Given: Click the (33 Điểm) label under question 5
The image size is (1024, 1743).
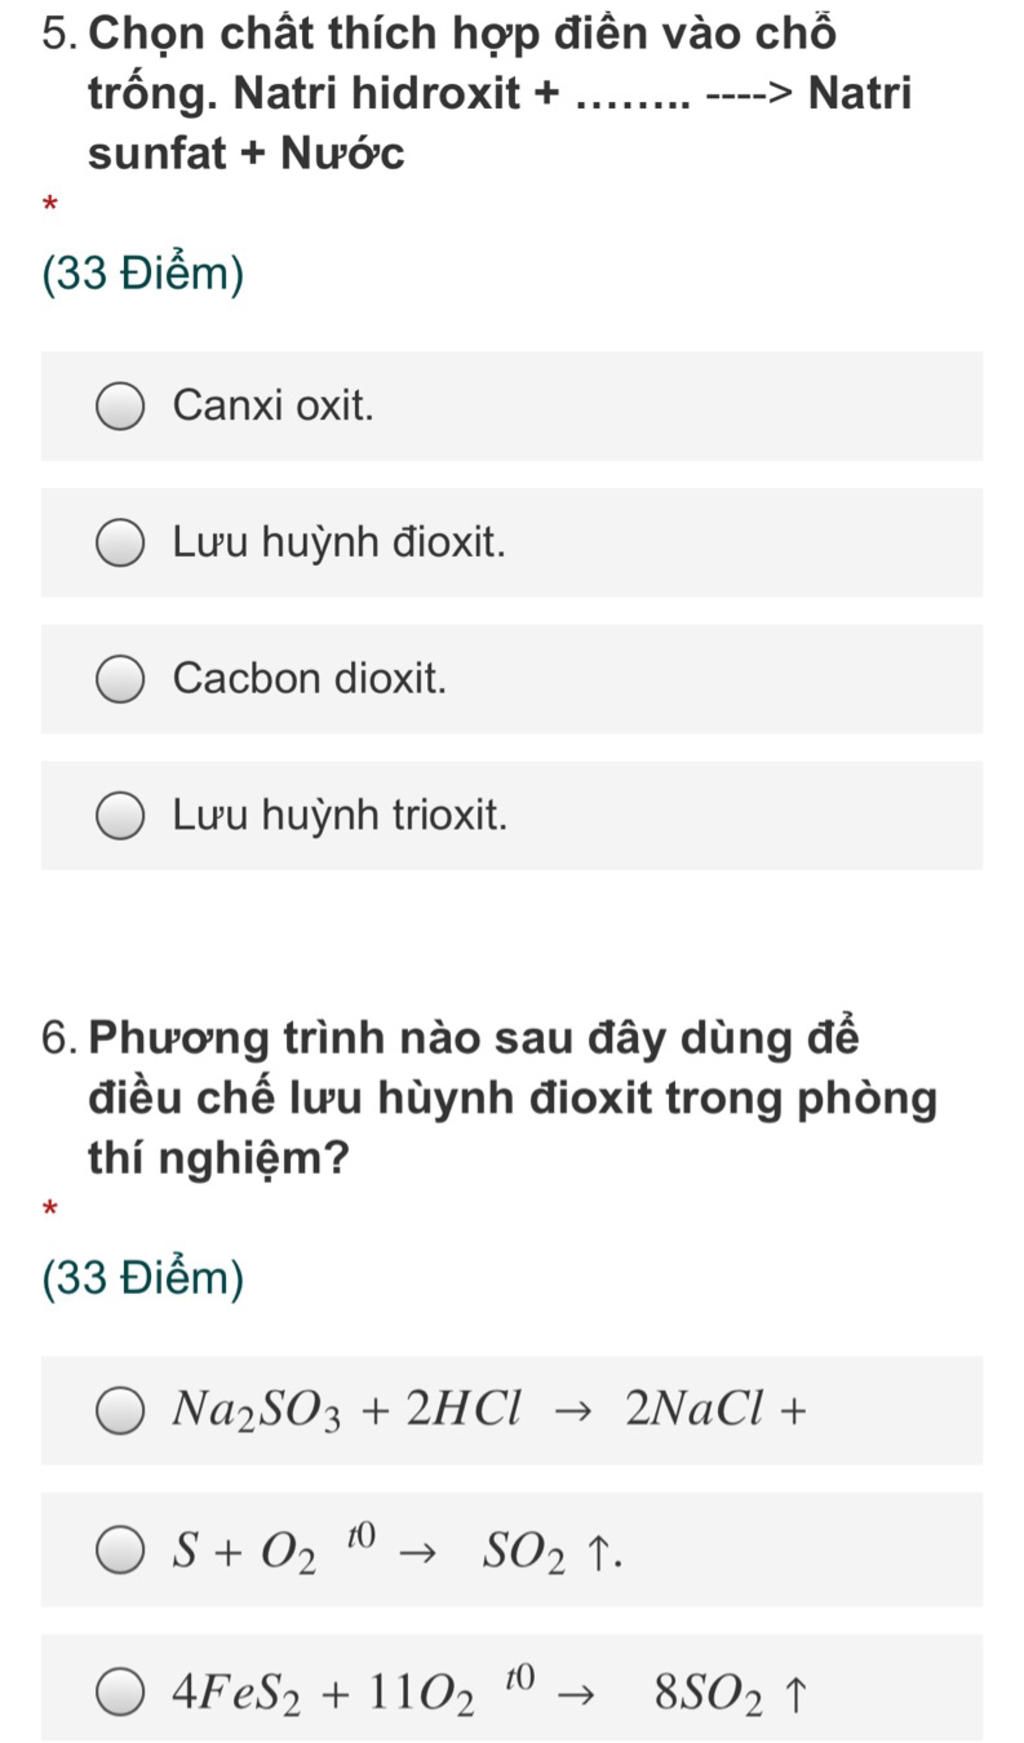Looking at the screenshot, I should (x=143, y=273).
